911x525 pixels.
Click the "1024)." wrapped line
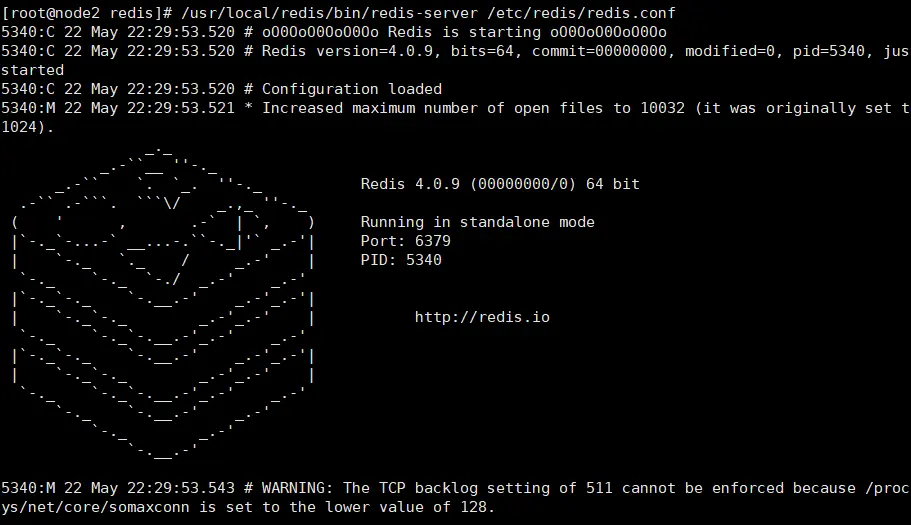[27, 127]
